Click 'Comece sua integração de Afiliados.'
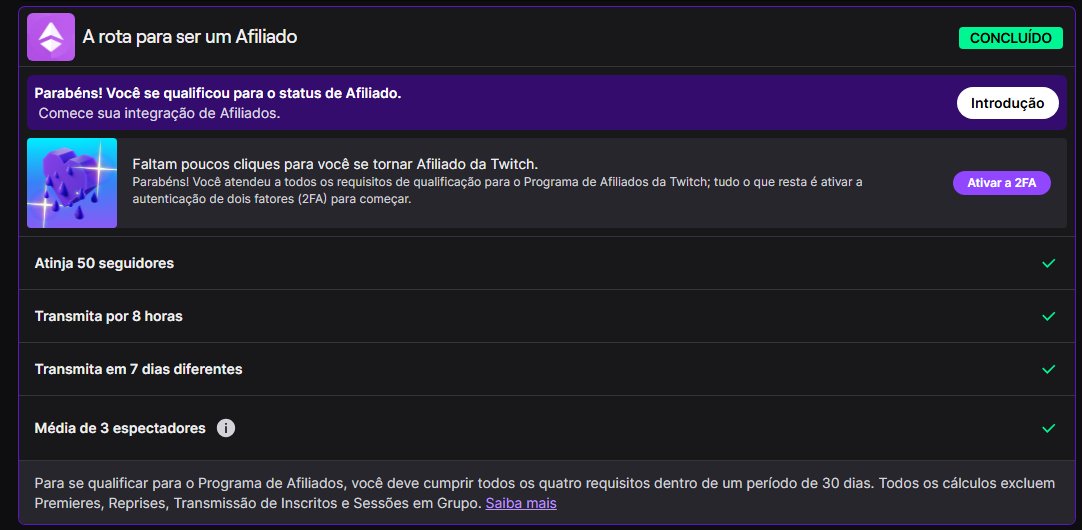This screenshot has width=1082, height=530. [x=159, y=113]
